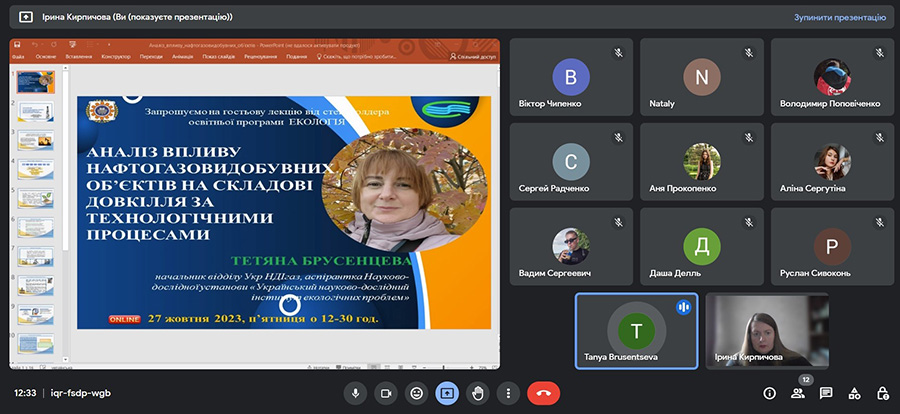900x414 pixels.
Task: Leave the call with the red button
Action: pyautogui.click(x=544, y=393)
